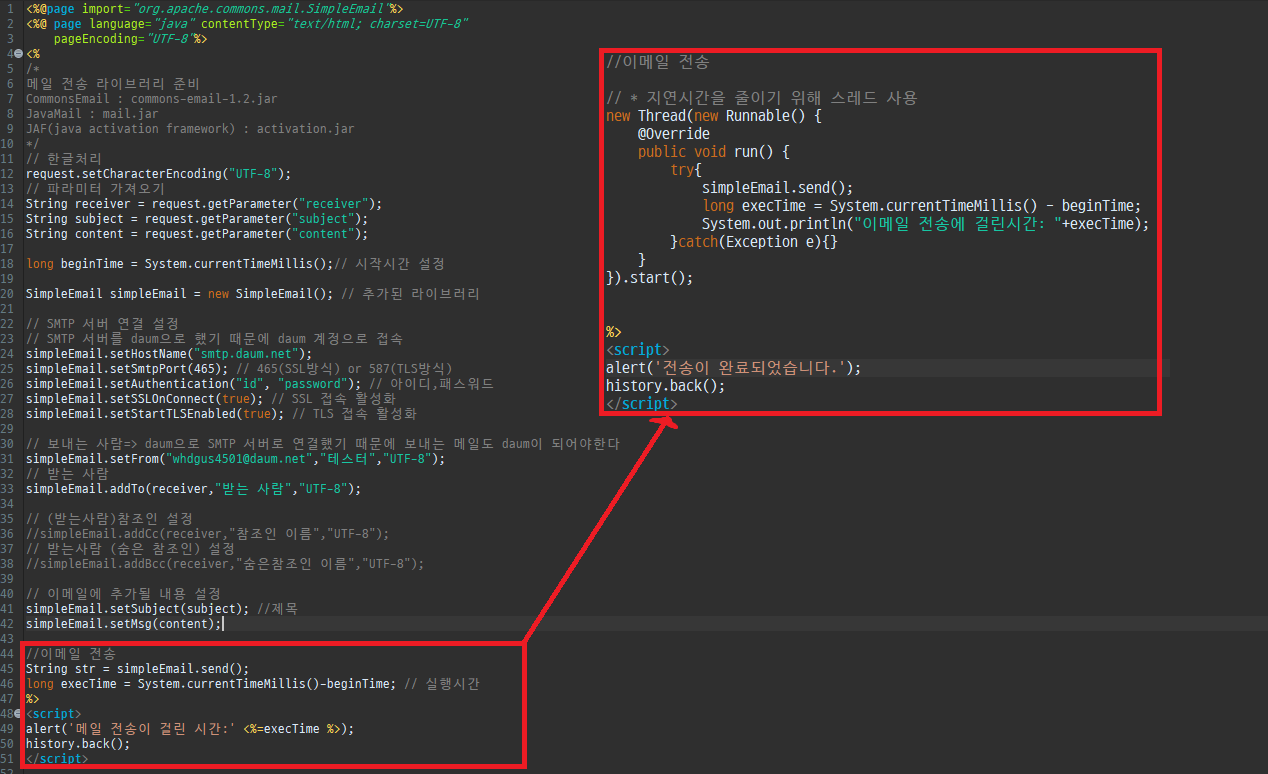
Task: Click the '// (받는사람)참조인 설정' comment
Action: [109, 519]
